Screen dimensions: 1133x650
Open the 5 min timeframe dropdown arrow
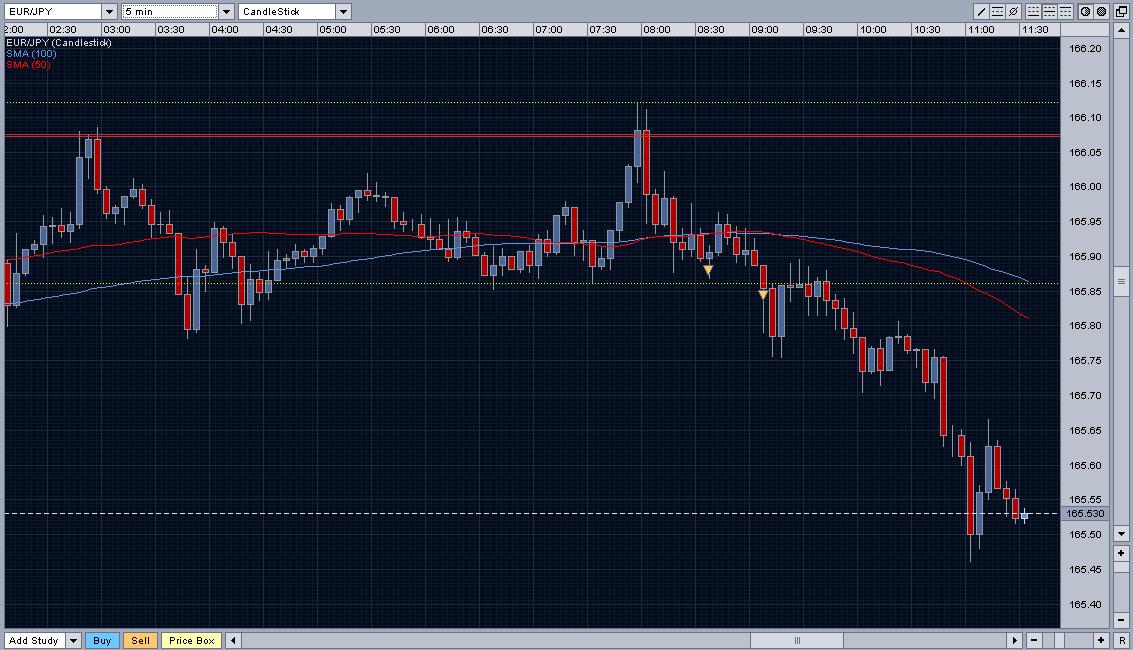[x=227, y=12]
